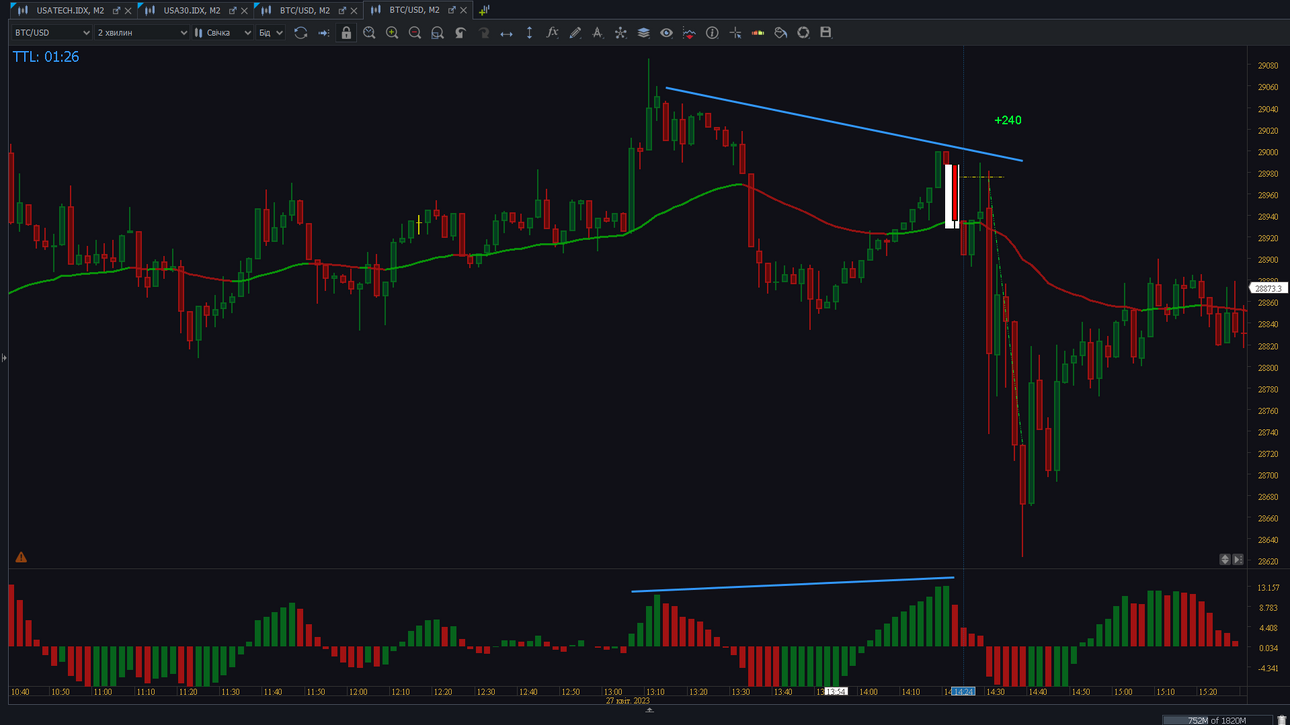Click the vertical stretch arrows icon

tap(529, 33)
